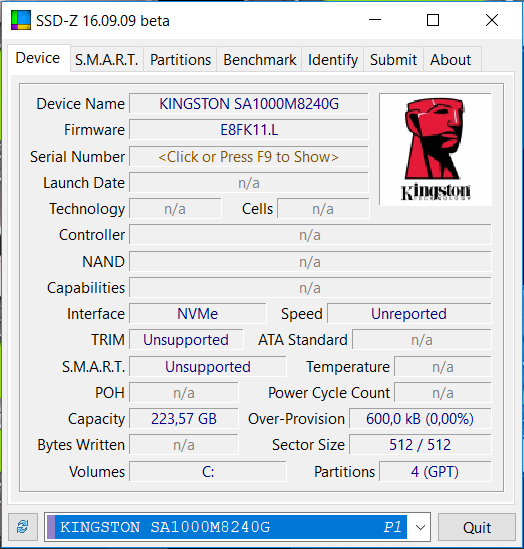Click the Firmware field E8FK11.L
Image resolution: width=524 pixels, height=549 pixels.
point(249,130)
